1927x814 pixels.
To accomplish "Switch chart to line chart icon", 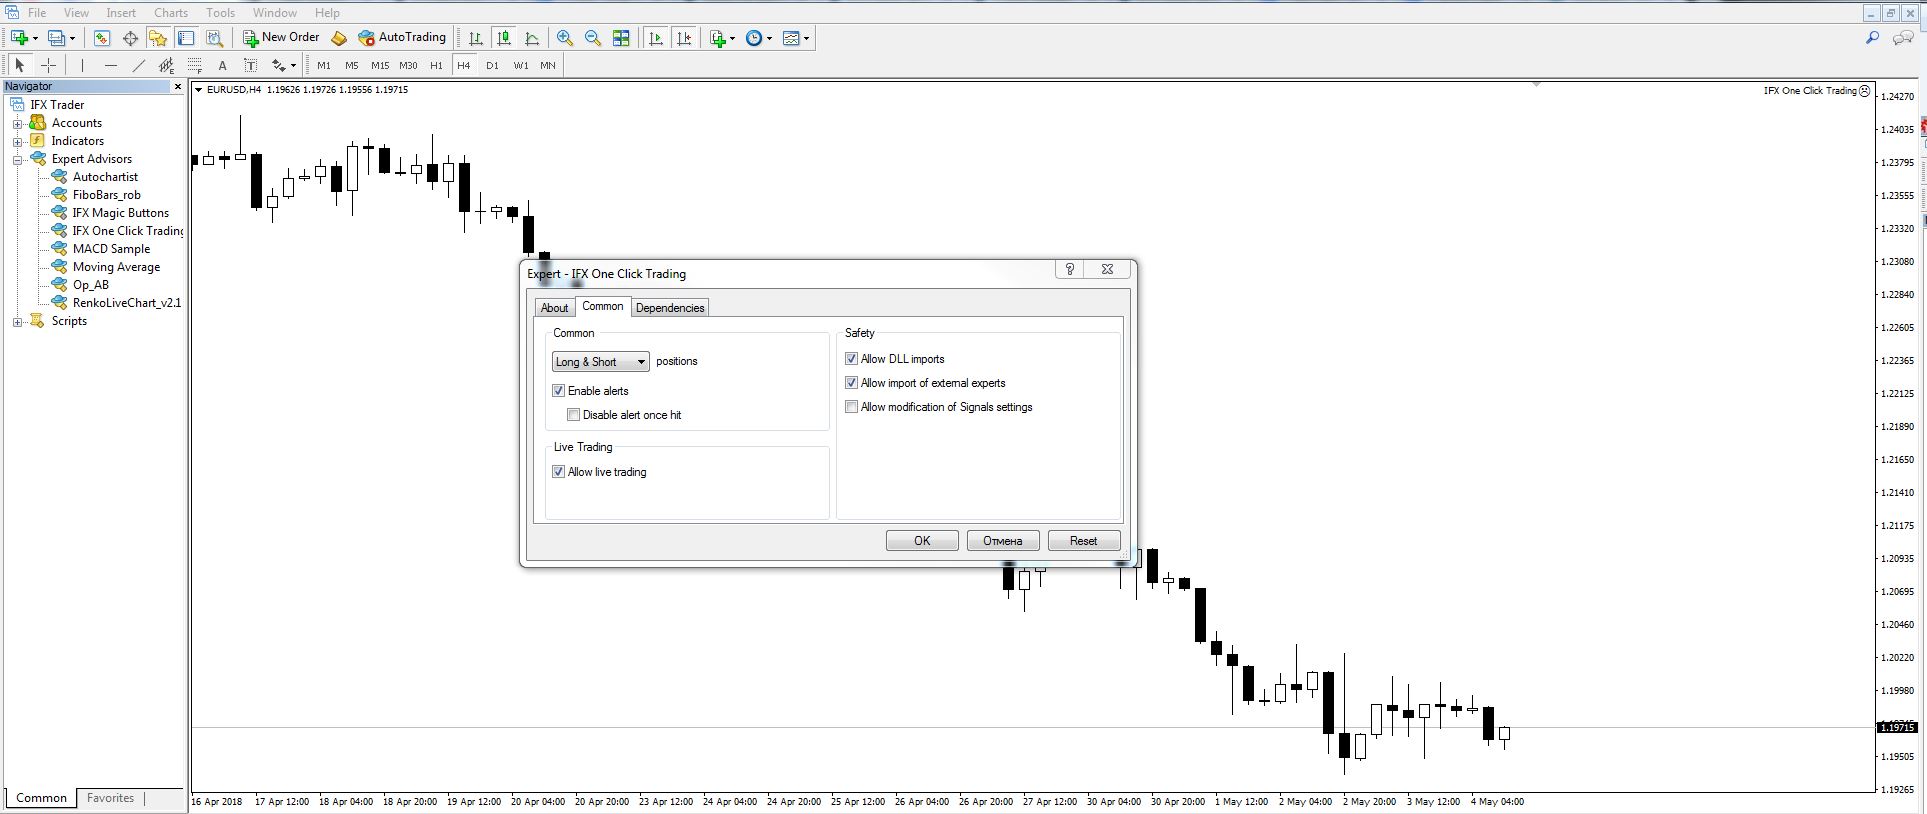I will pyautogui.click(x=532, y=38).
